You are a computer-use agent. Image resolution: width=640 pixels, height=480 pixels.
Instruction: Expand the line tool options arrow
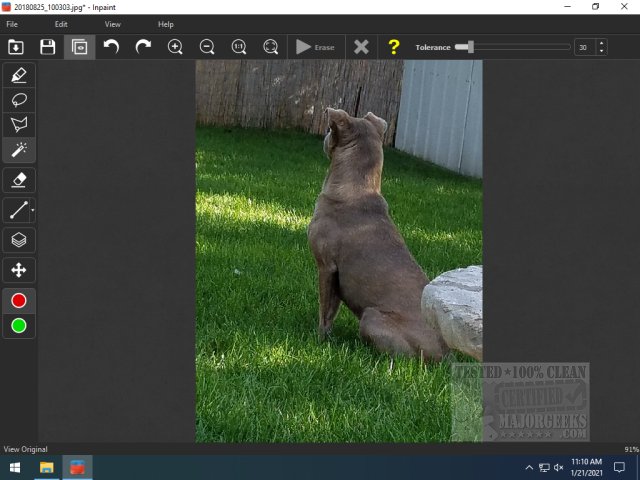pos(33,211)
